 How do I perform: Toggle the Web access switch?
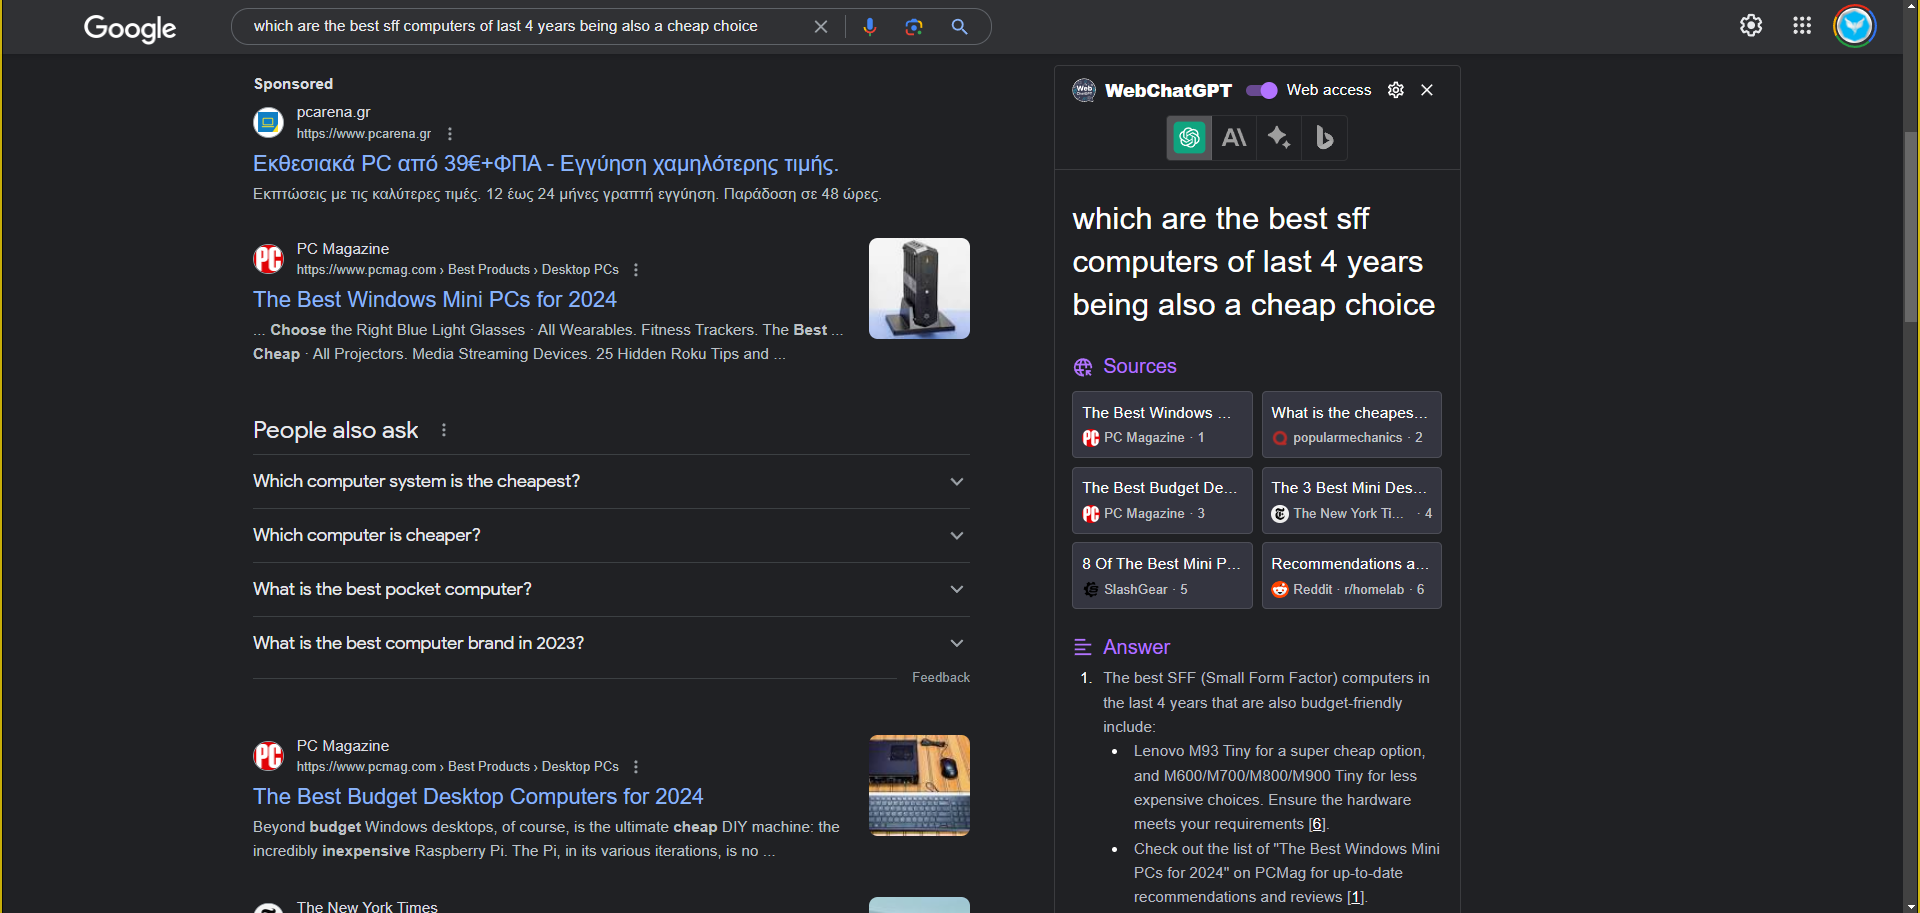click(1262, 90)
